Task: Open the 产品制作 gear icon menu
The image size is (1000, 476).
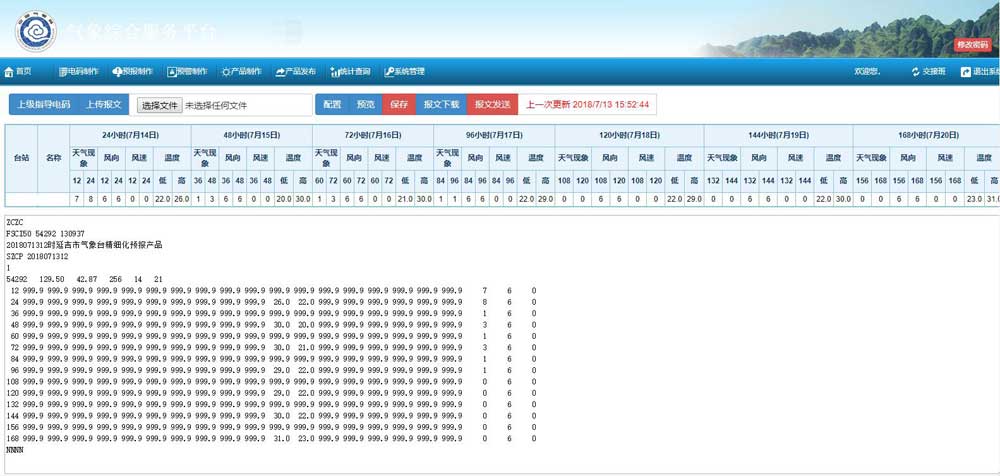Action: click(x=226, y=72)
